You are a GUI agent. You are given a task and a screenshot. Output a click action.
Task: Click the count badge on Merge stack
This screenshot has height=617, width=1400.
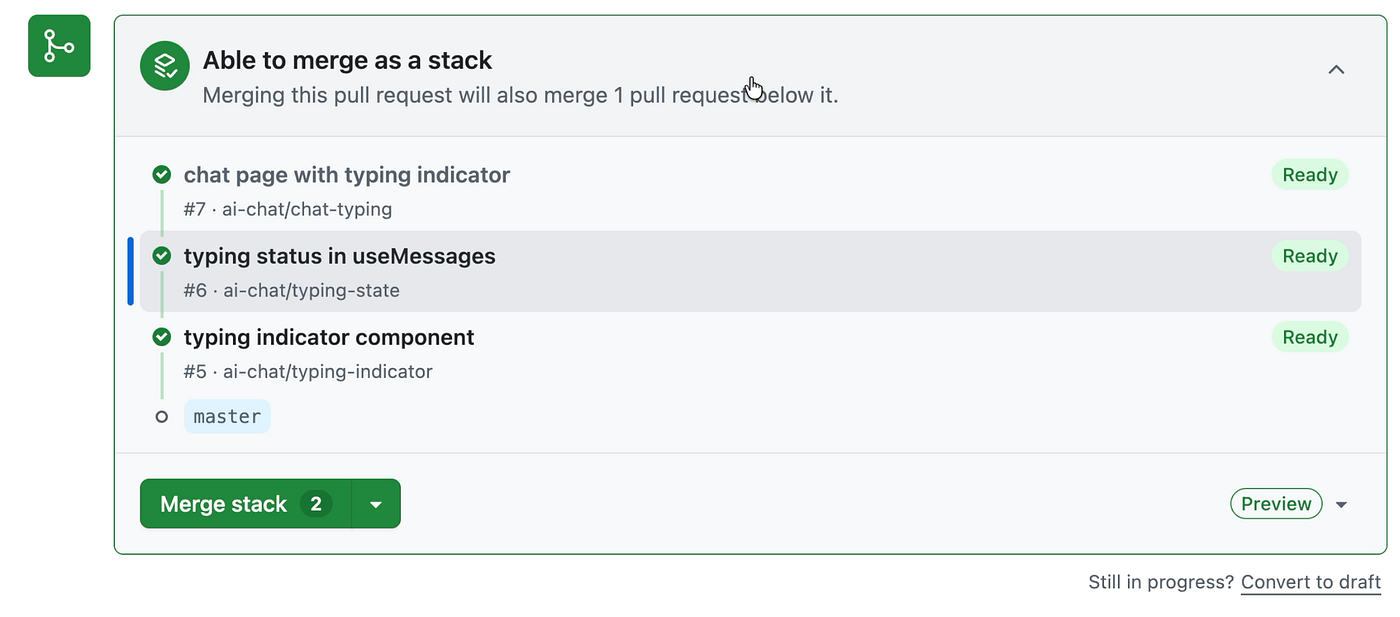point(316,504)
